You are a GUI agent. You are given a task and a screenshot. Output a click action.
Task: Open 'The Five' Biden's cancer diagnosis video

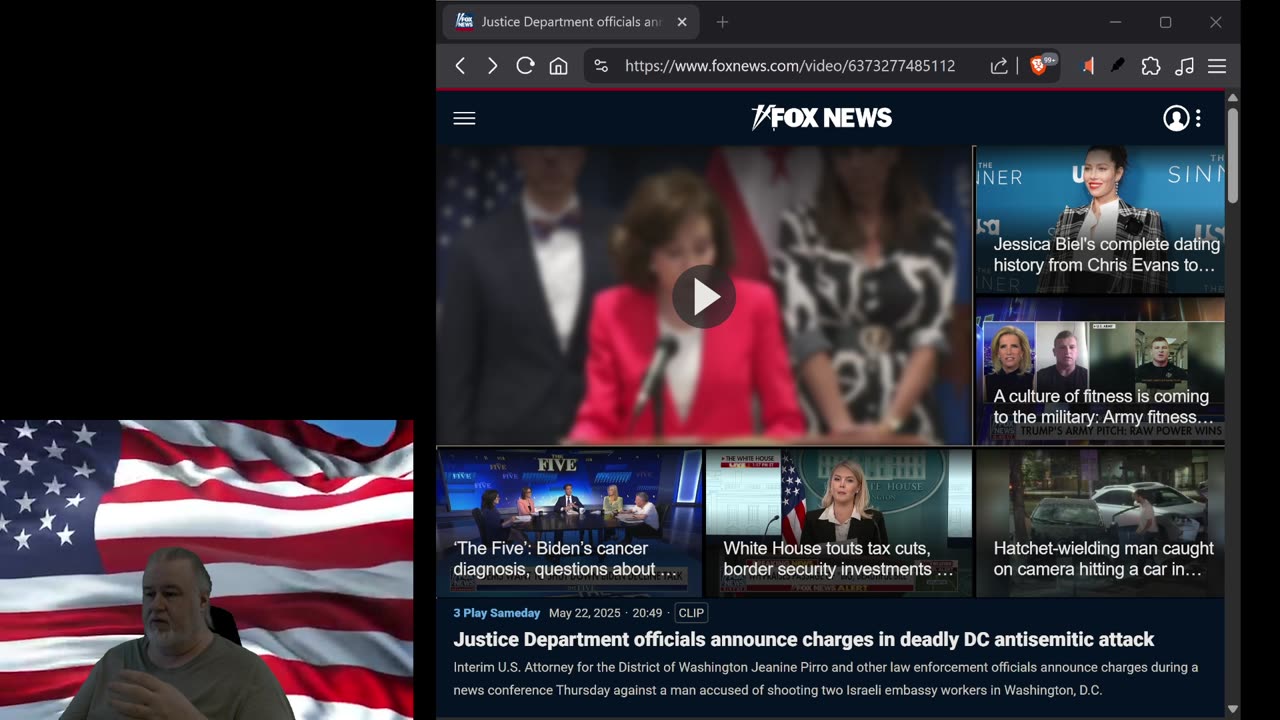[x=569, y=522]
